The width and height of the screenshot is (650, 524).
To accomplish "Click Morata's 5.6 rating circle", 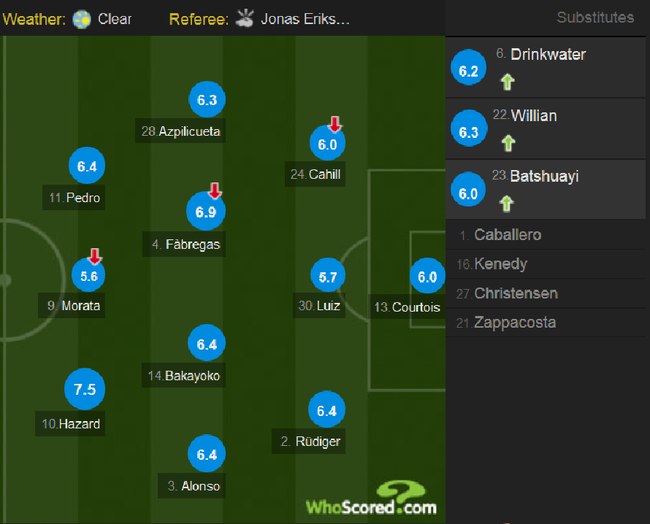I will (88, 275).
